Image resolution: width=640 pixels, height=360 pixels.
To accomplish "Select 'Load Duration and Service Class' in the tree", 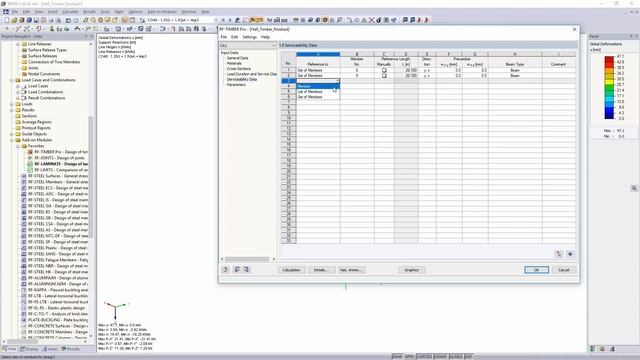I will tap(251, 74).
